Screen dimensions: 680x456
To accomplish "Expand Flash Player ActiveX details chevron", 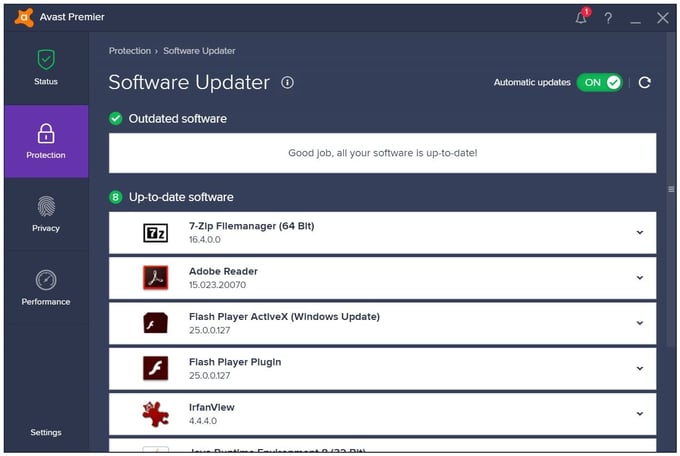I will click(x=640, y=323).
